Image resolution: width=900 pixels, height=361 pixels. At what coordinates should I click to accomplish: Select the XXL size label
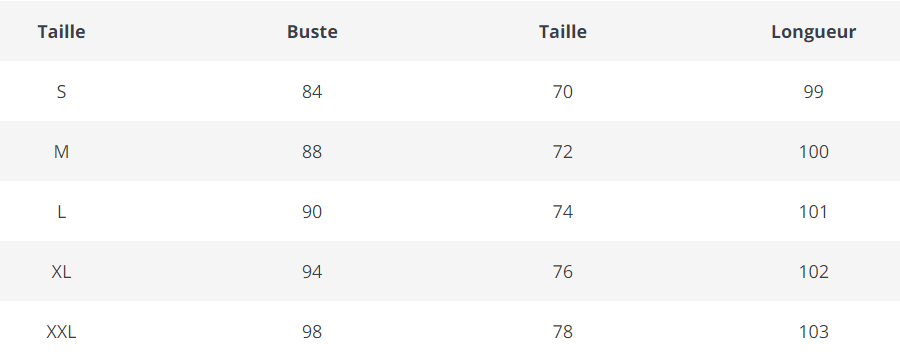click(x=61, y=332)
